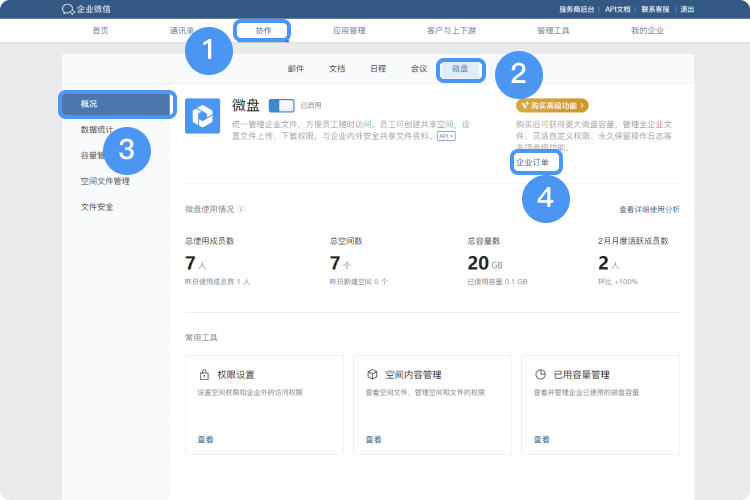Viewport: 750px width, 500px height.
Task: Click the 常用工具 heading
Action: pos(201,338)
